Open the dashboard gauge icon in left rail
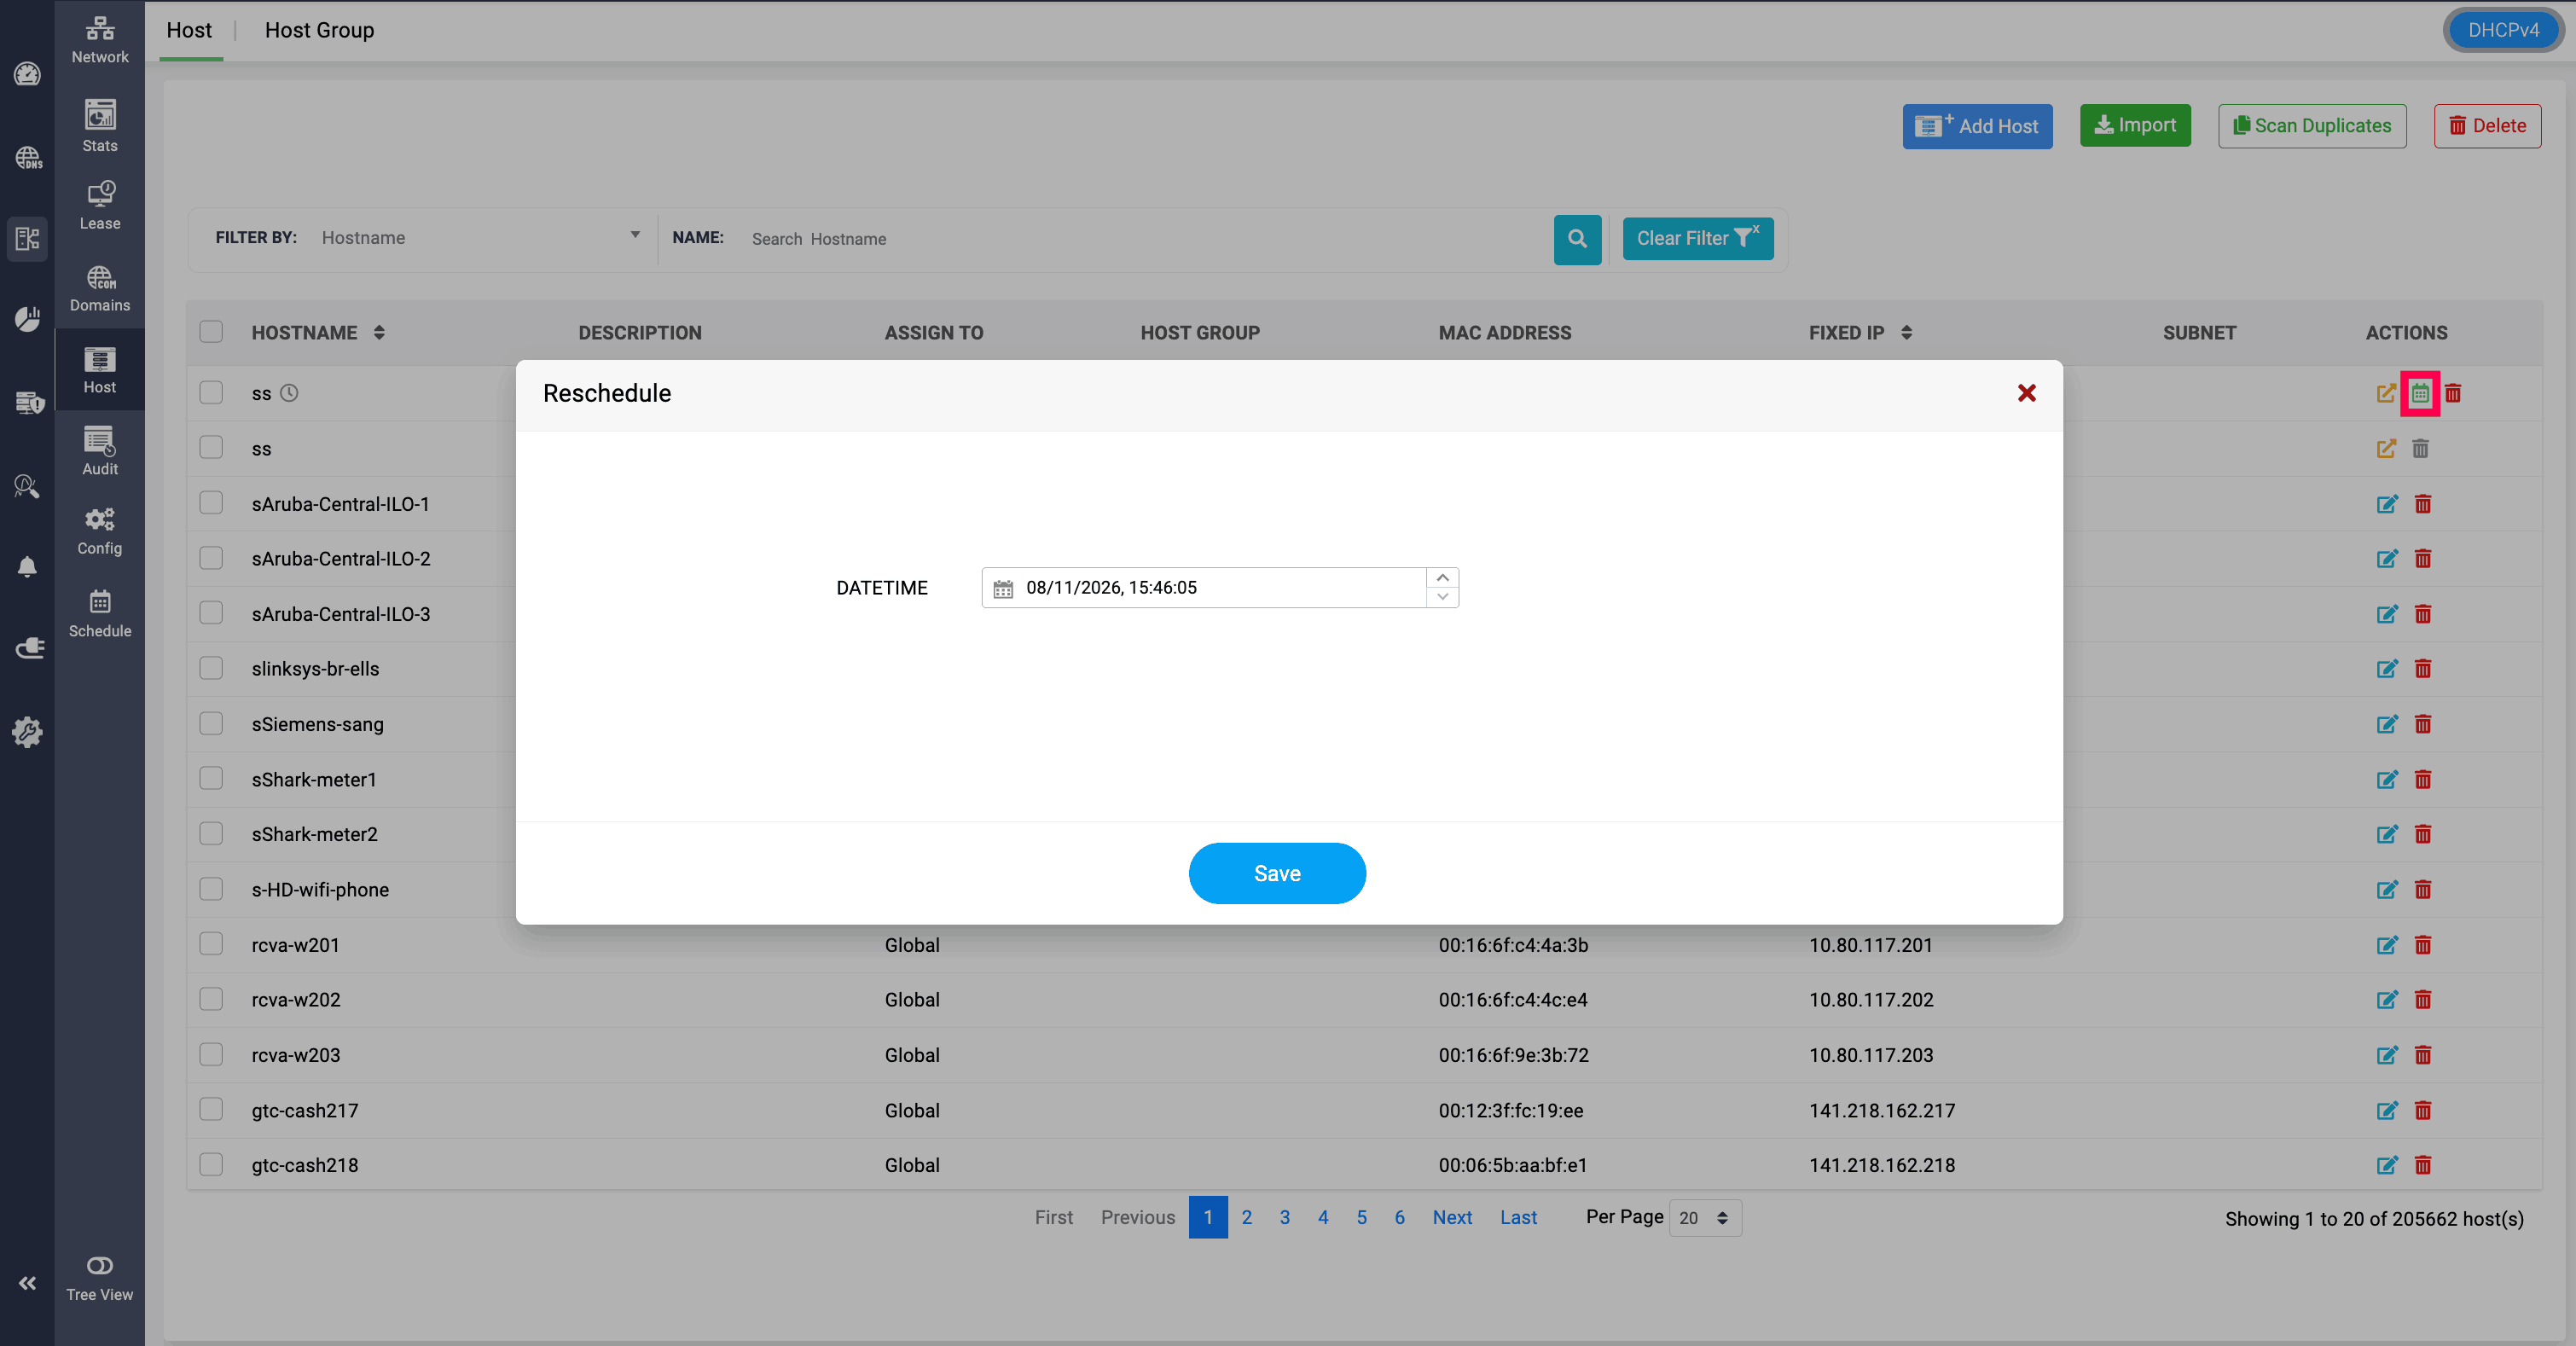Image resolution: width=2576 pixels, height=1346 pixels. pos(27,74)
